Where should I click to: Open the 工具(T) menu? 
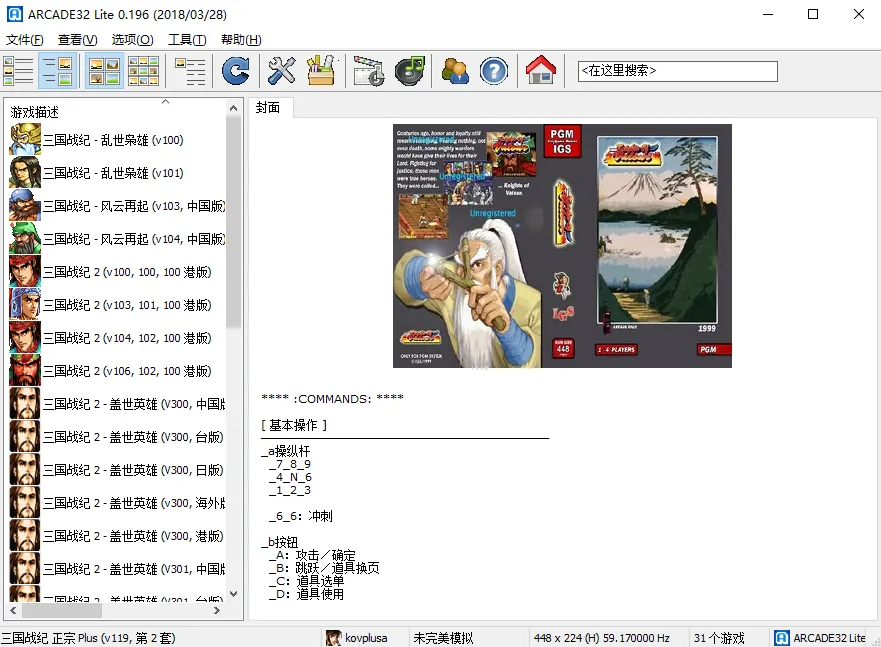tap(187, 40)
